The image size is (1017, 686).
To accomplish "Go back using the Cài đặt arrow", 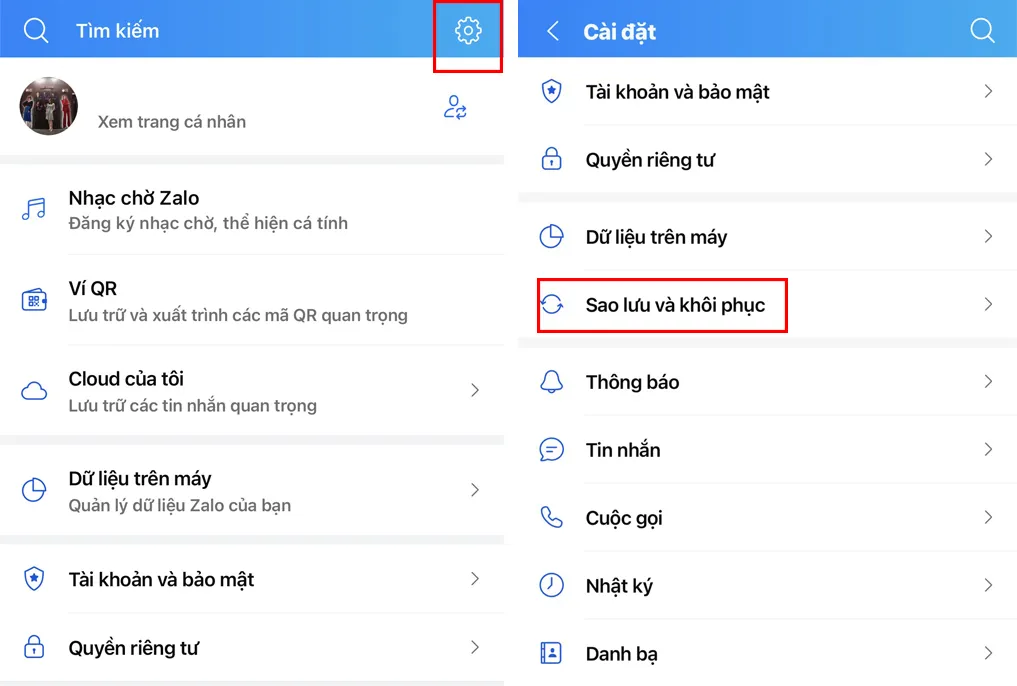I will 553,30.
